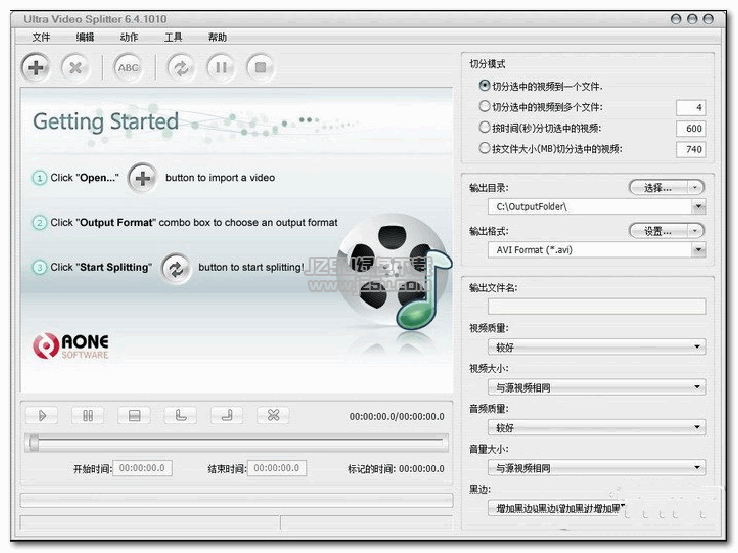Viewport: 738px width, 553px height.
Task: Open the 文件 menu
Action: pos(41,37)
